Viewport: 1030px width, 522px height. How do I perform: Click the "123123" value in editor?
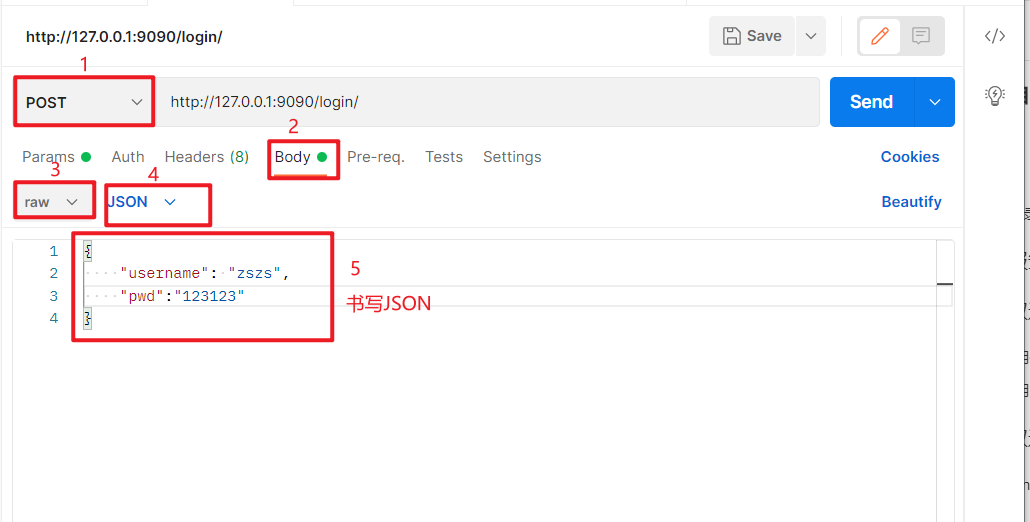click(x=209, y=296)
